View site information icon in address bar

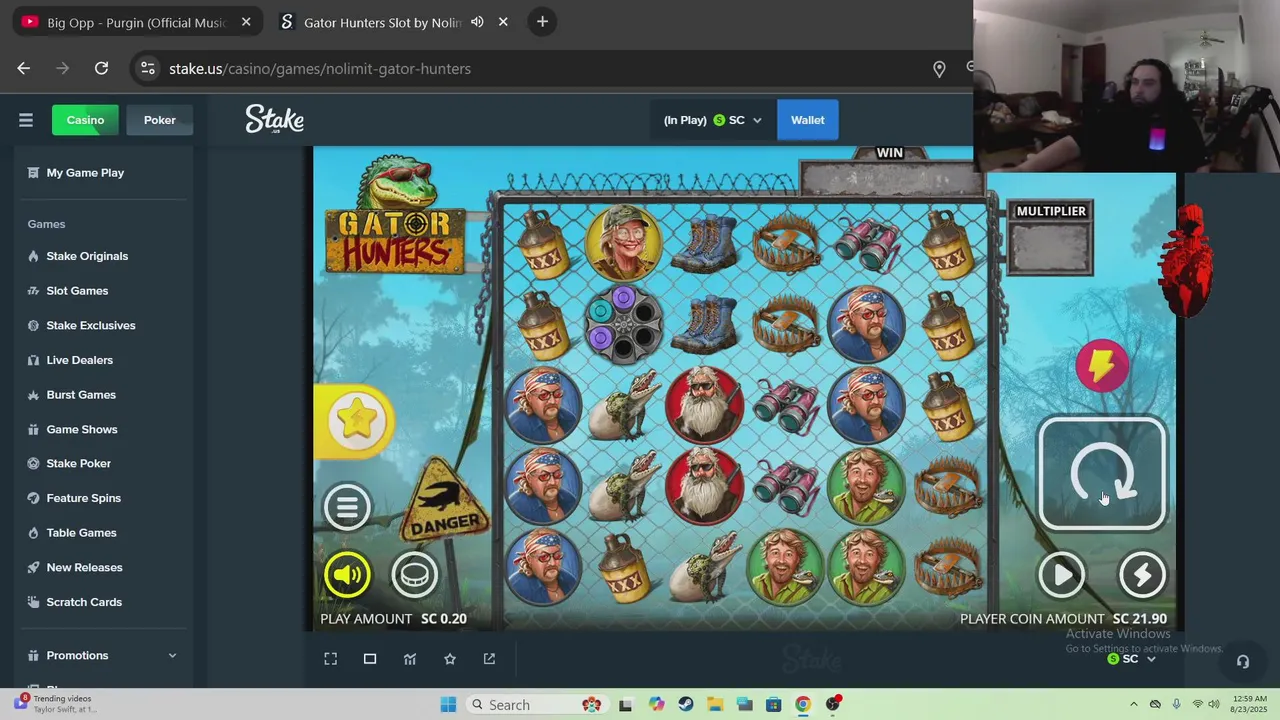(148, 68)
